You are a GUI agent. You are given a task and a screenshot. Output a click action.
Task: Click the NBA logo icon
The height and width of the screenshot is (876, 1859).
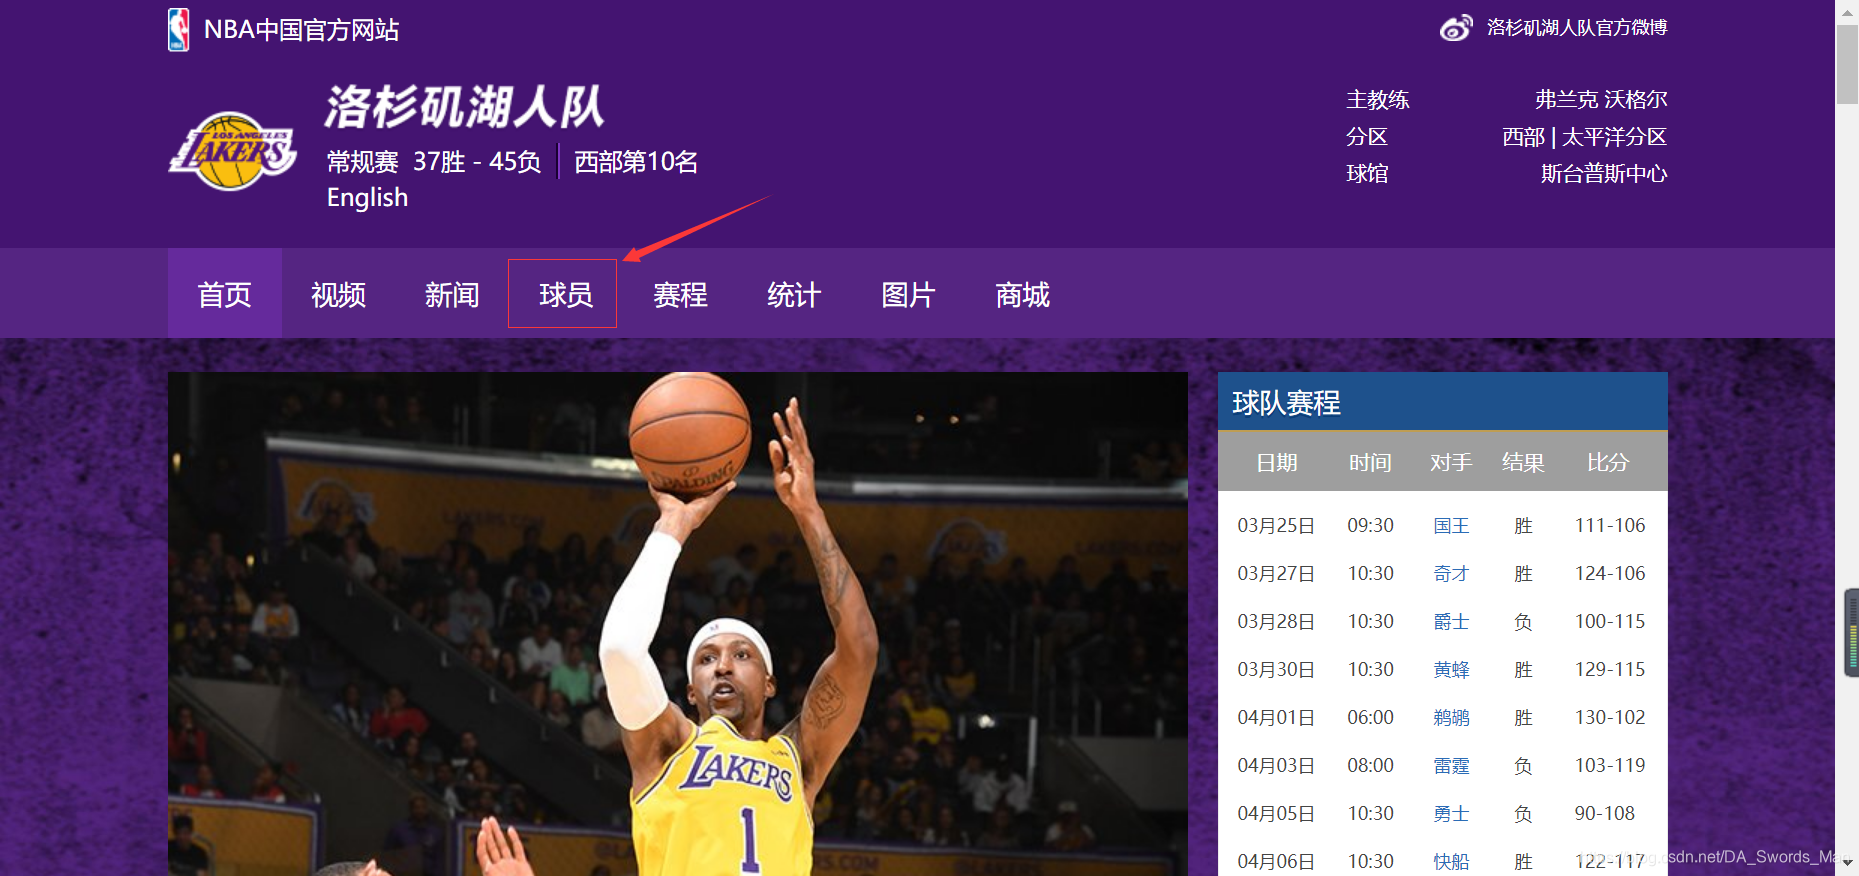click(179, 30)
